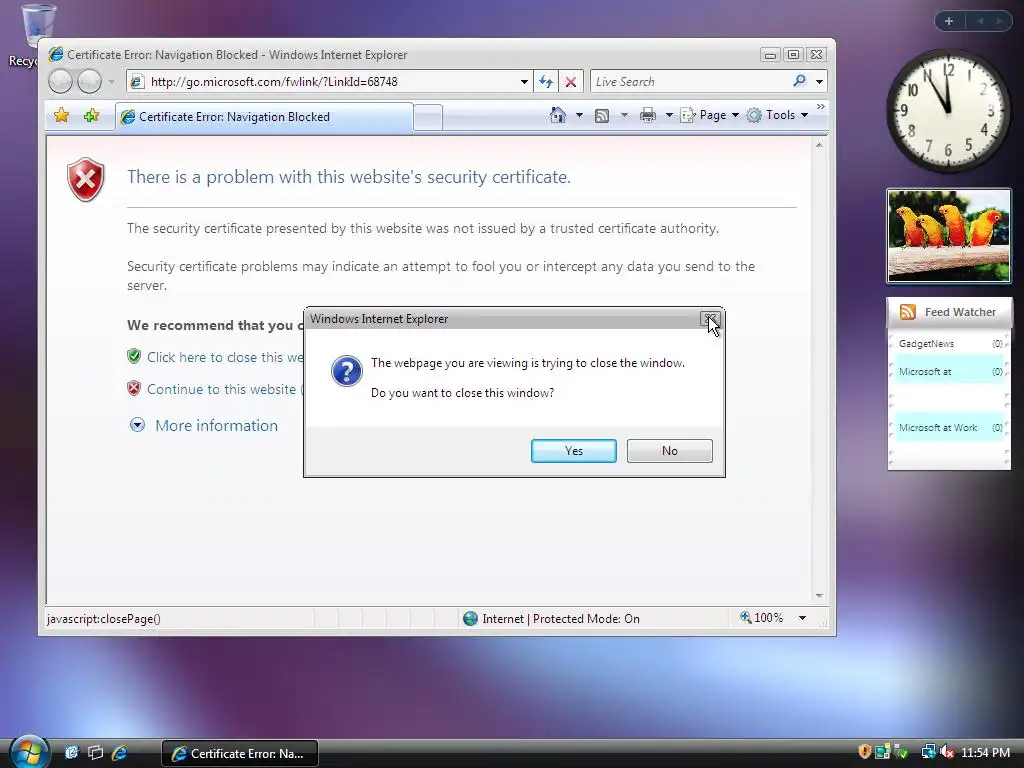Click the Home toolbar icon
The height and width of the screenshot is (768, 1024).
[558, 115]
